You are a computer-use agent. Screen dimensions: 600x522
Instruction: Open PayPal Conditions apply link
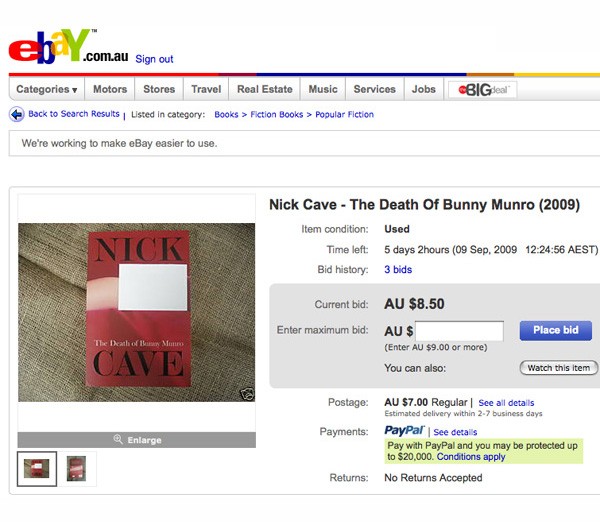tap(471, 457)
